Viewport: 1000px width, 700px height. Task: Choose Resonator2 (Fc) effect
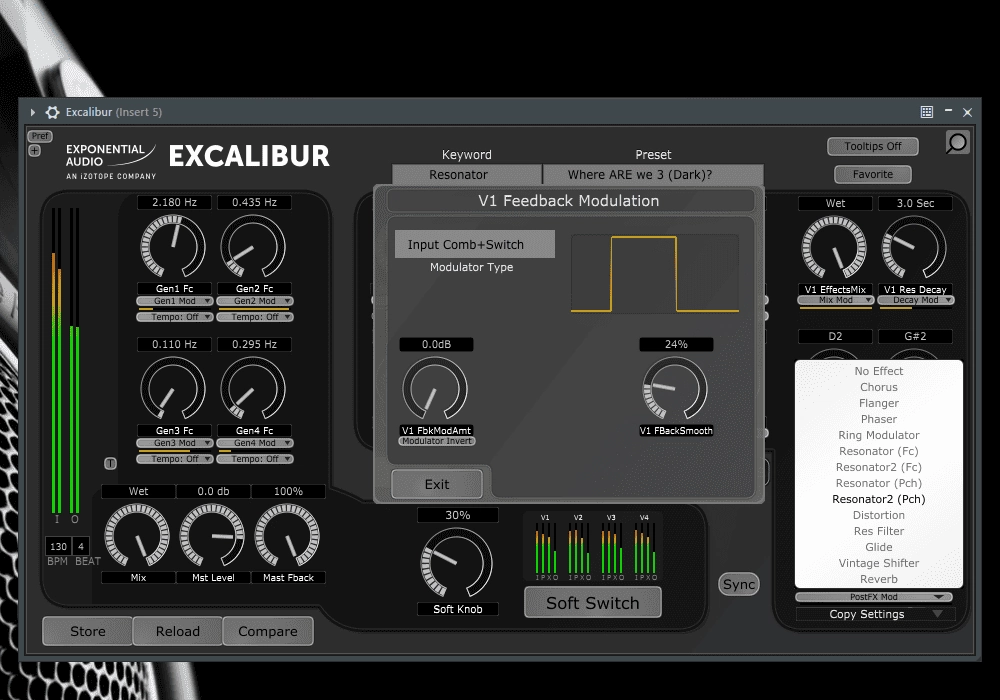click(x=879, y=467)
